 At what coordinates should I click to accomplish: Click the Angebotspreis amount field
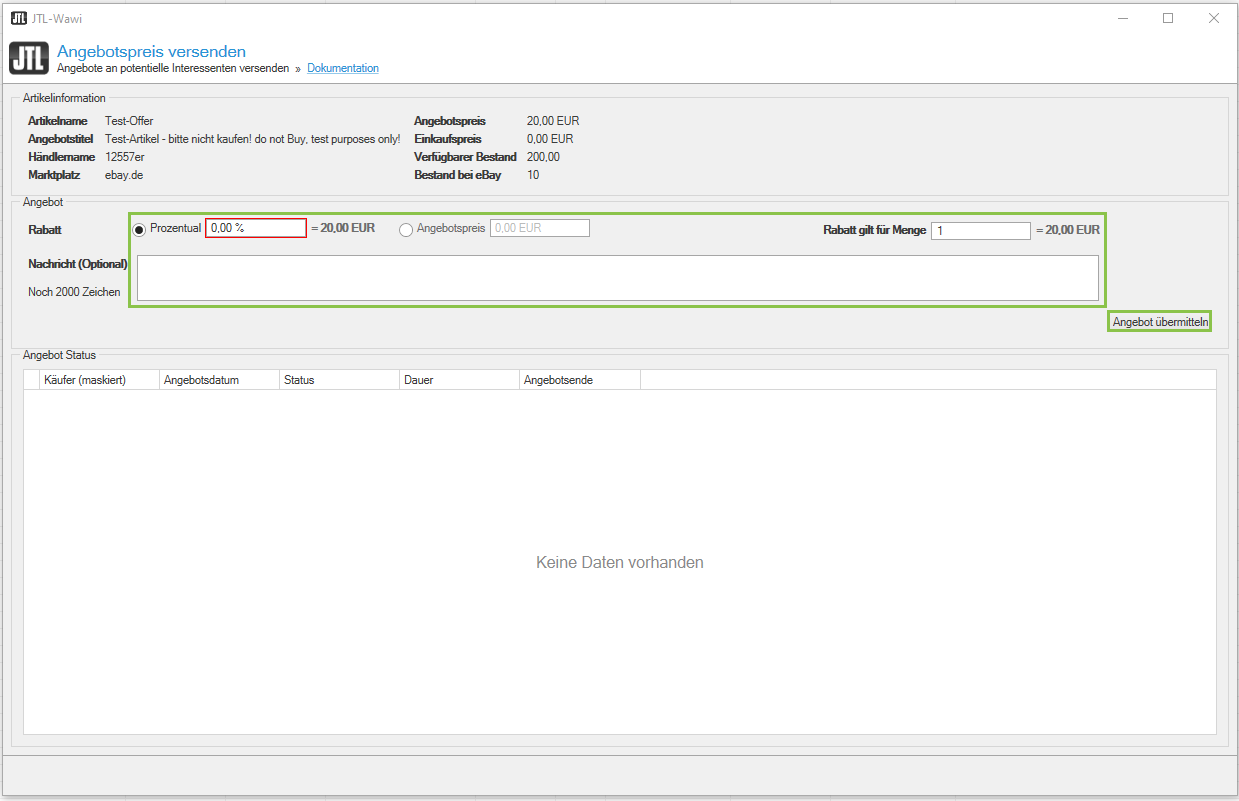coord(539,228)
